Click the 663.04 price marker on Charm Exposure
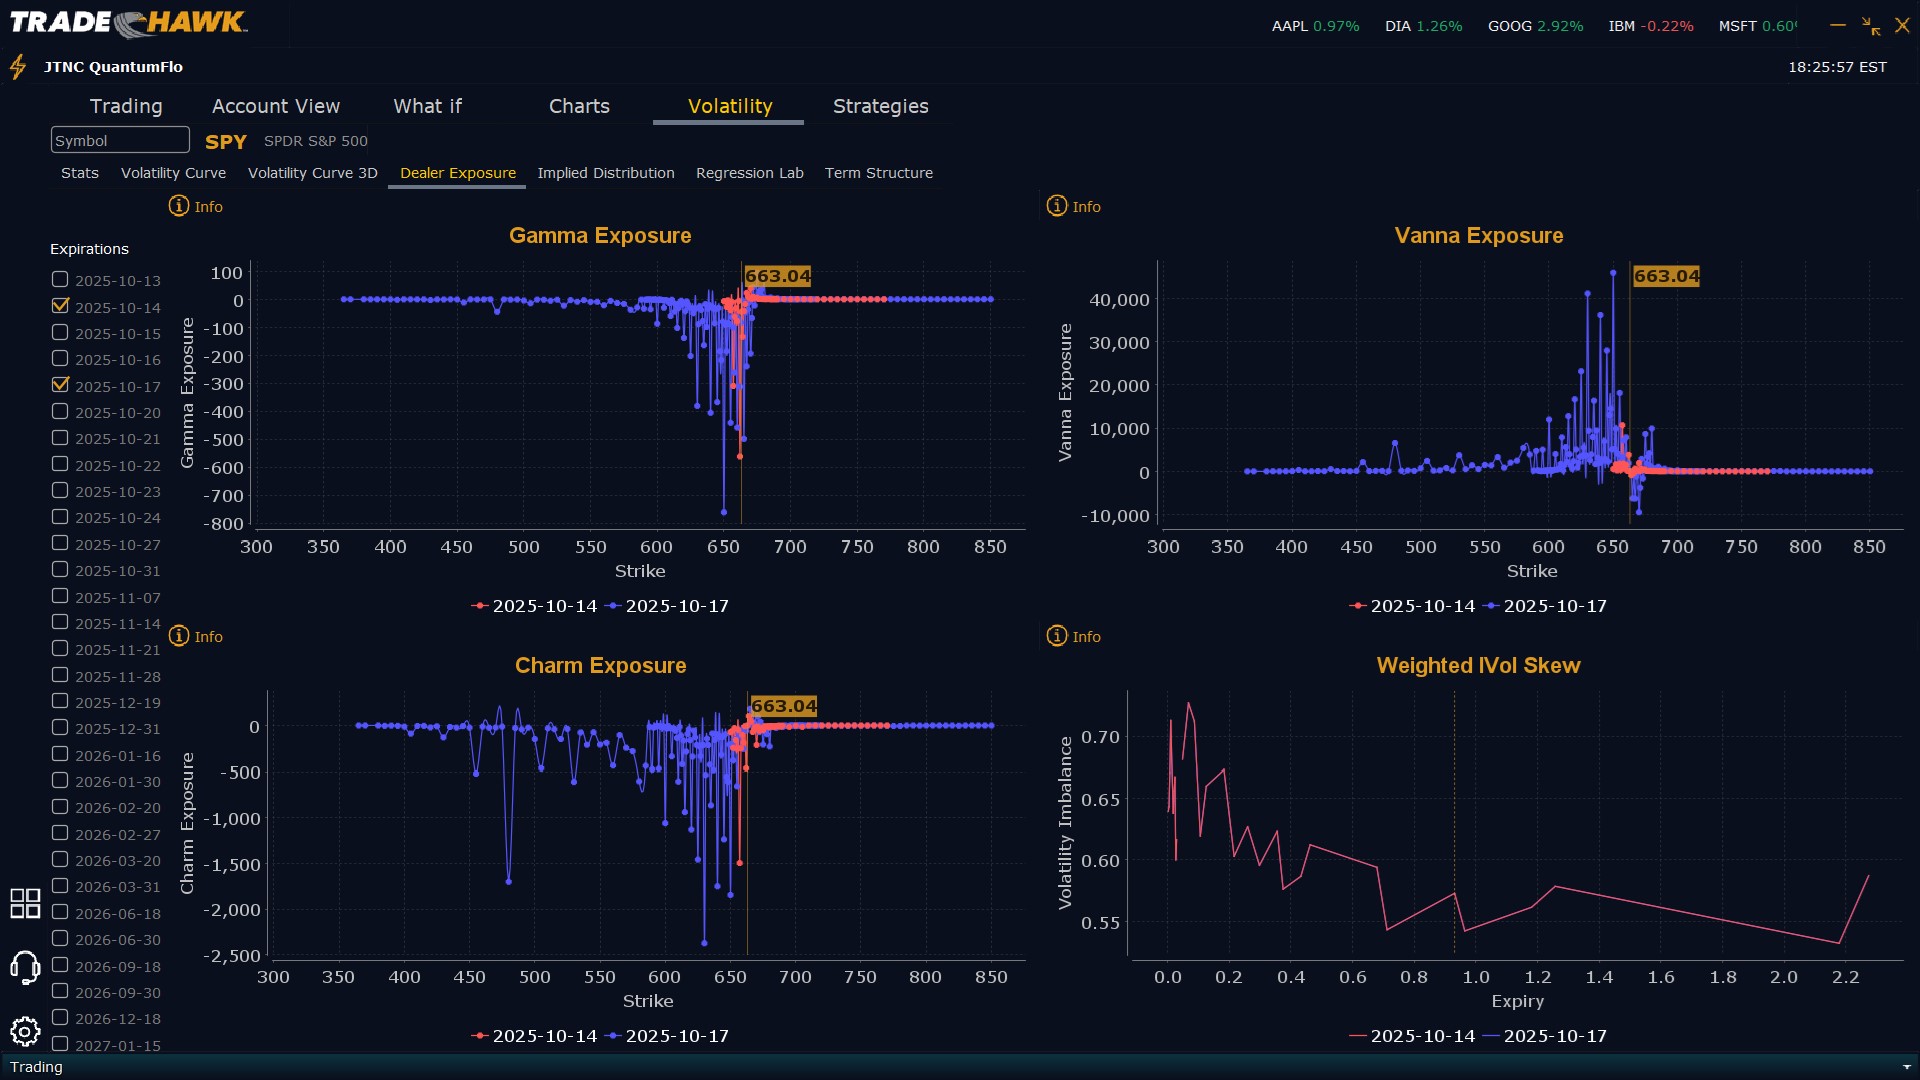 (x=783, y=706)
